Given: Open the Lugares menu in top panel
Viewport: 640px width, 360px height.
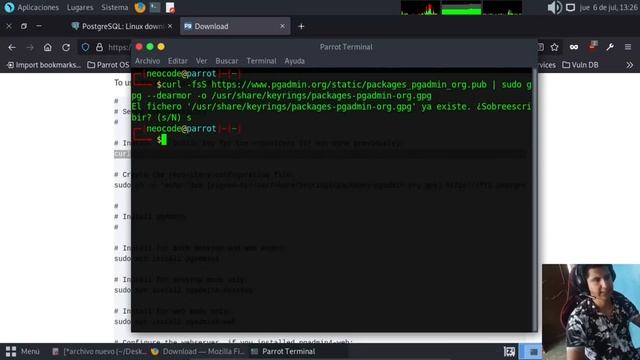Looking at the screenshot, I should click(x=80, y=7).
